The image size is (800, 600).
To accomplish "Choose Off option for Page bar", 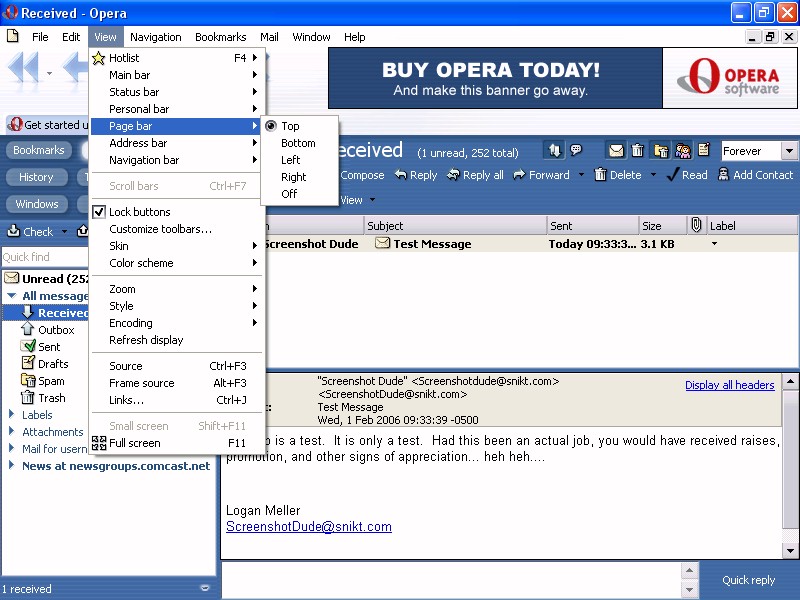I will click(x=289, y=194).
